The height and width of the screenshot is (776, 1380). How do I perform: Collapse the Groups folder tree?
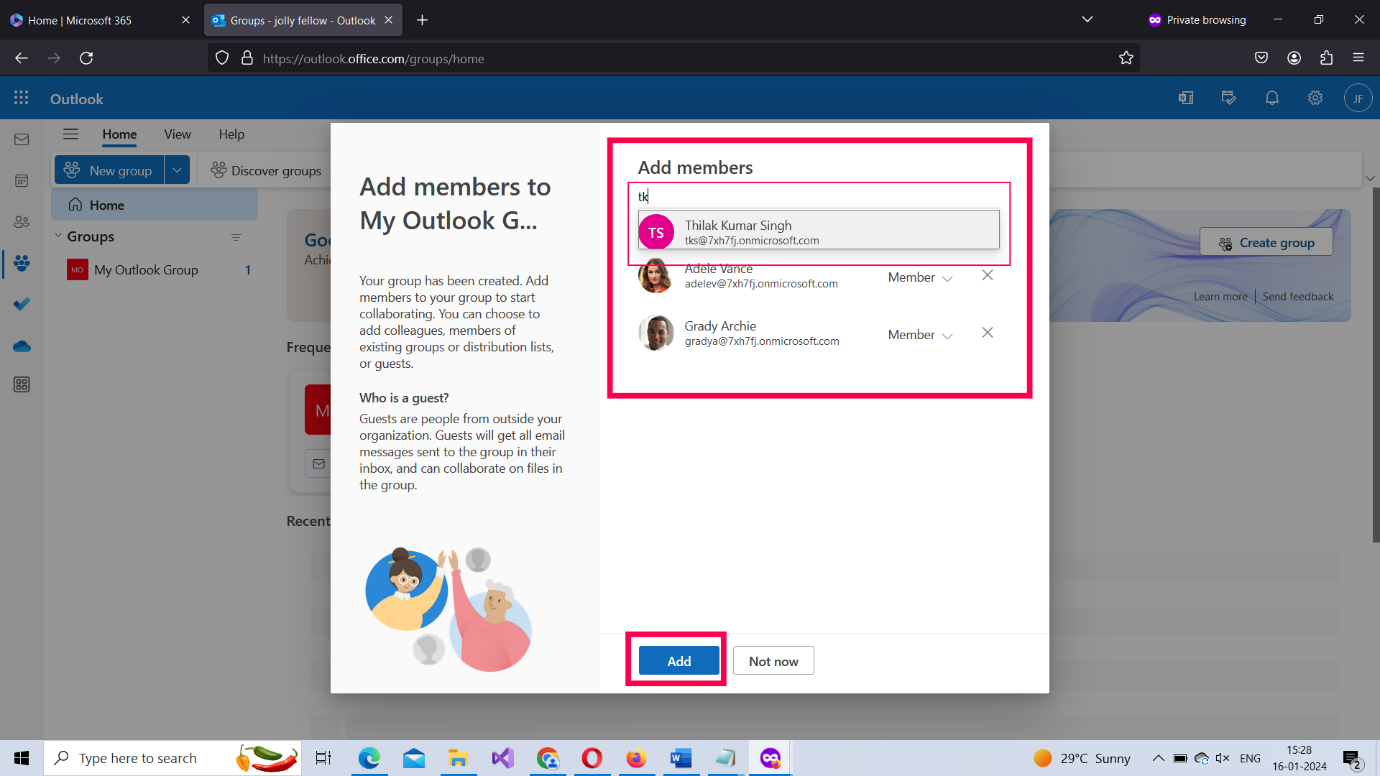(57, 237)
